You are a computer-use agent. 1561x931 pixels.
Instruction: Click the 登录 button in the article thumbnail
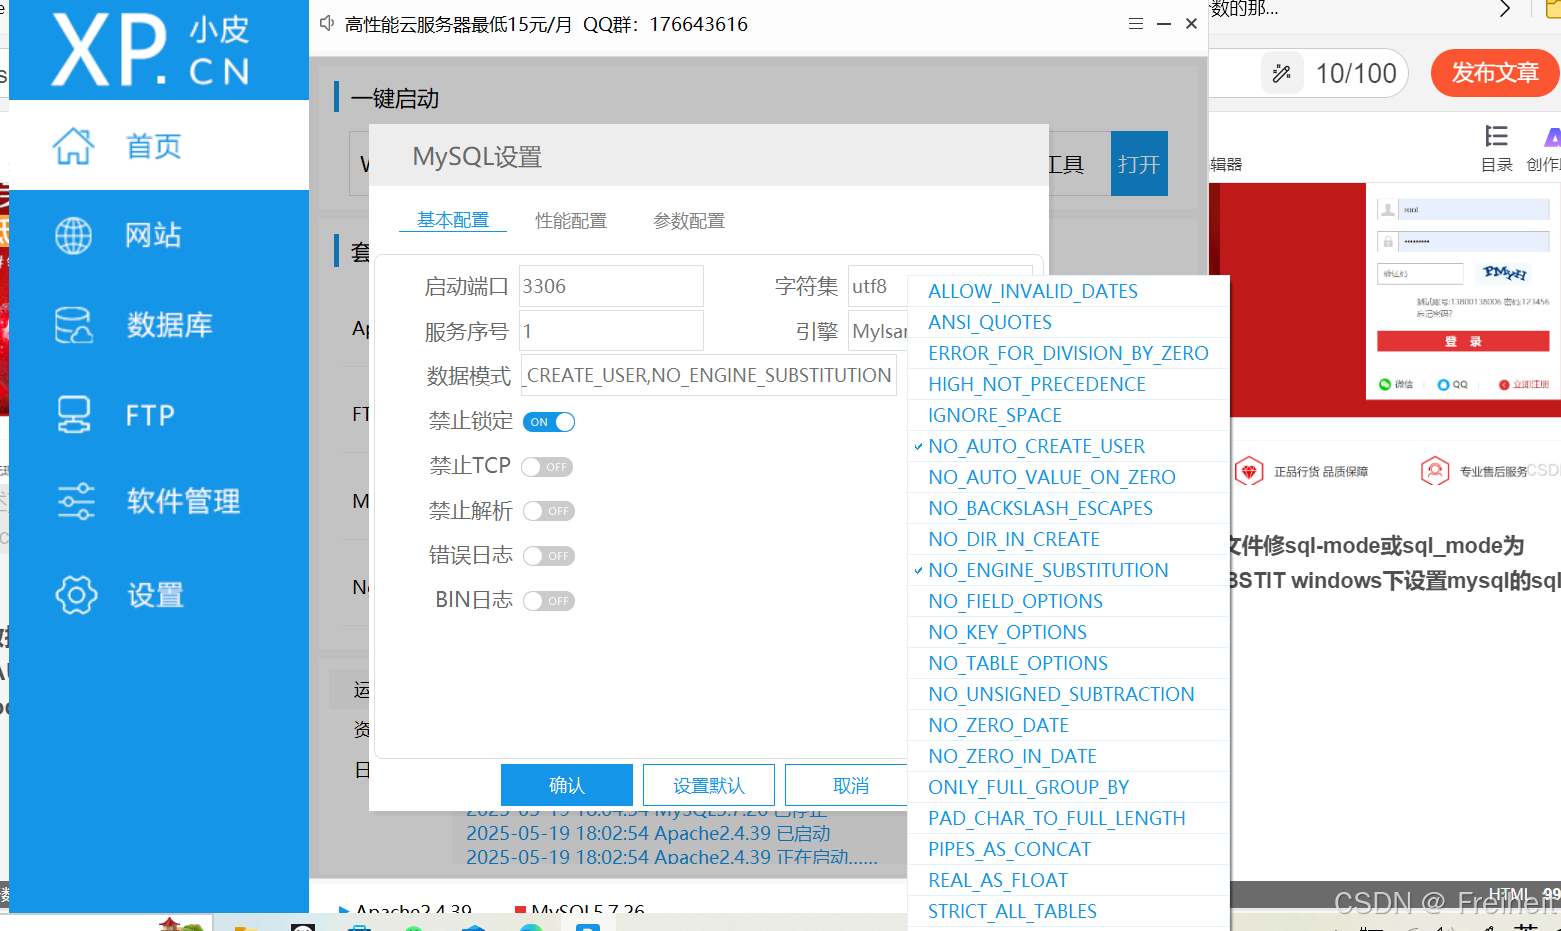pos(1463,342)
